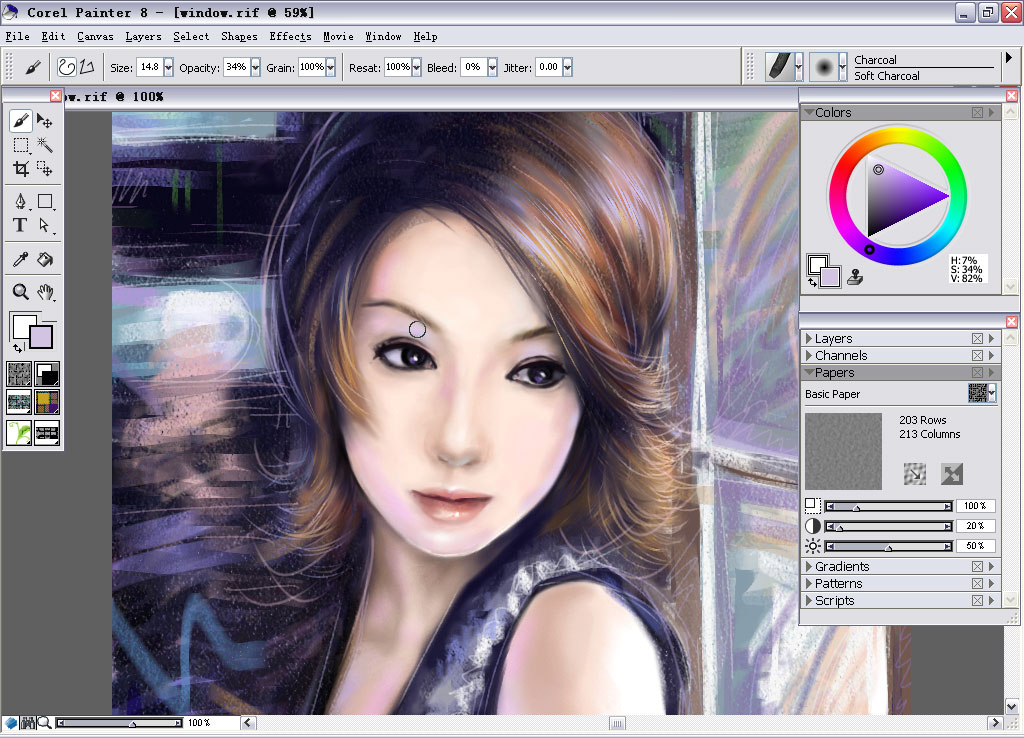Open the Size dropdown arrow
Image resolution: width=1024 pixels, height=738 pixels.
tap(168, 67)
